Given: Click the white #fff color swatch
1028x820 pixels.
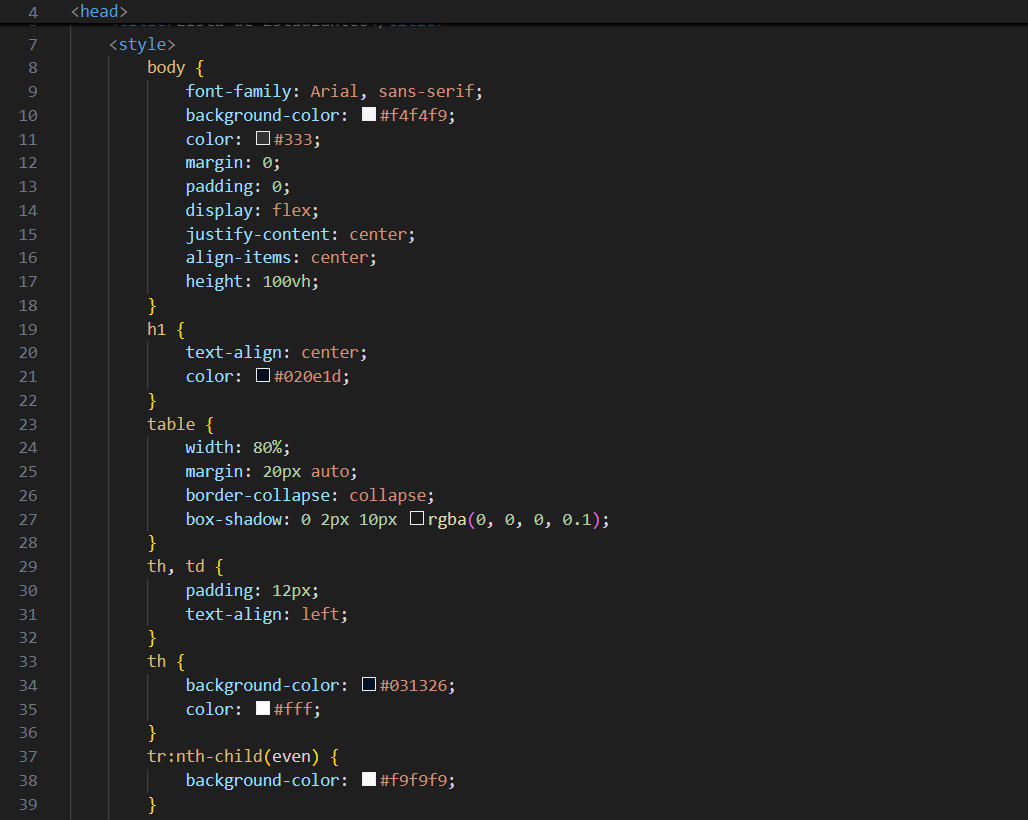Looking at the screenshot, I should pyautogui.click(x=263, y=709).
